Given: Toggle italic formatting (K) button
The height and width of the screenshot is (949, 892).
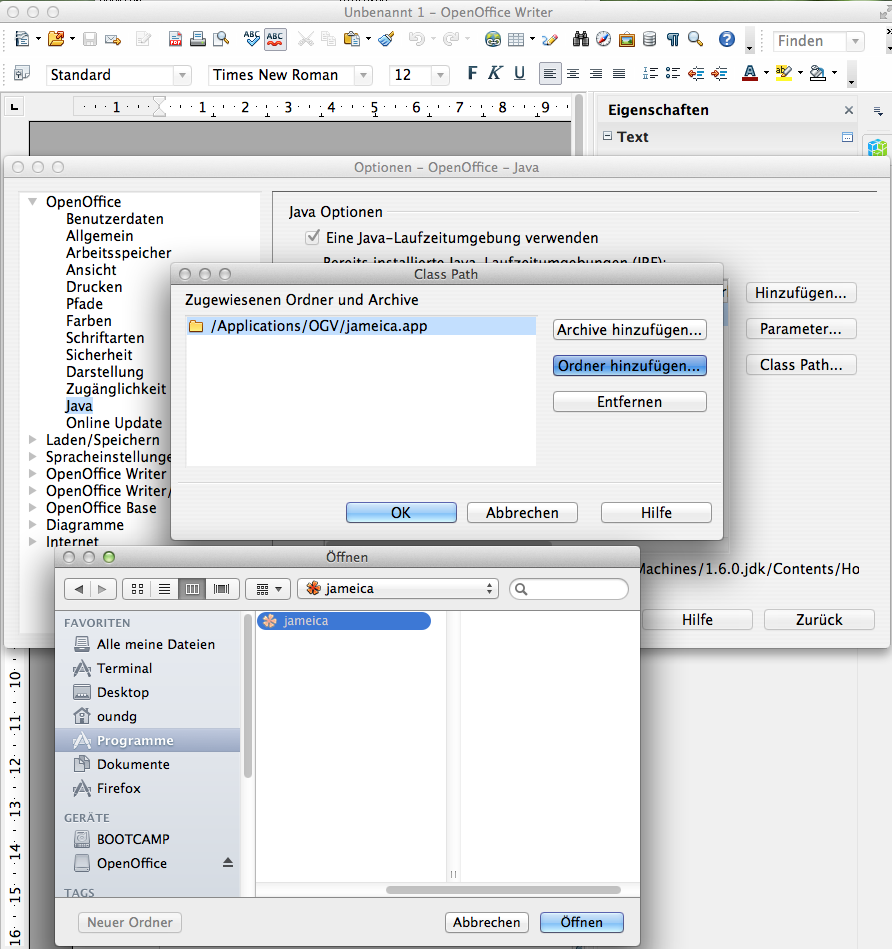Looking at the screenshot, I should pos(495,73).
